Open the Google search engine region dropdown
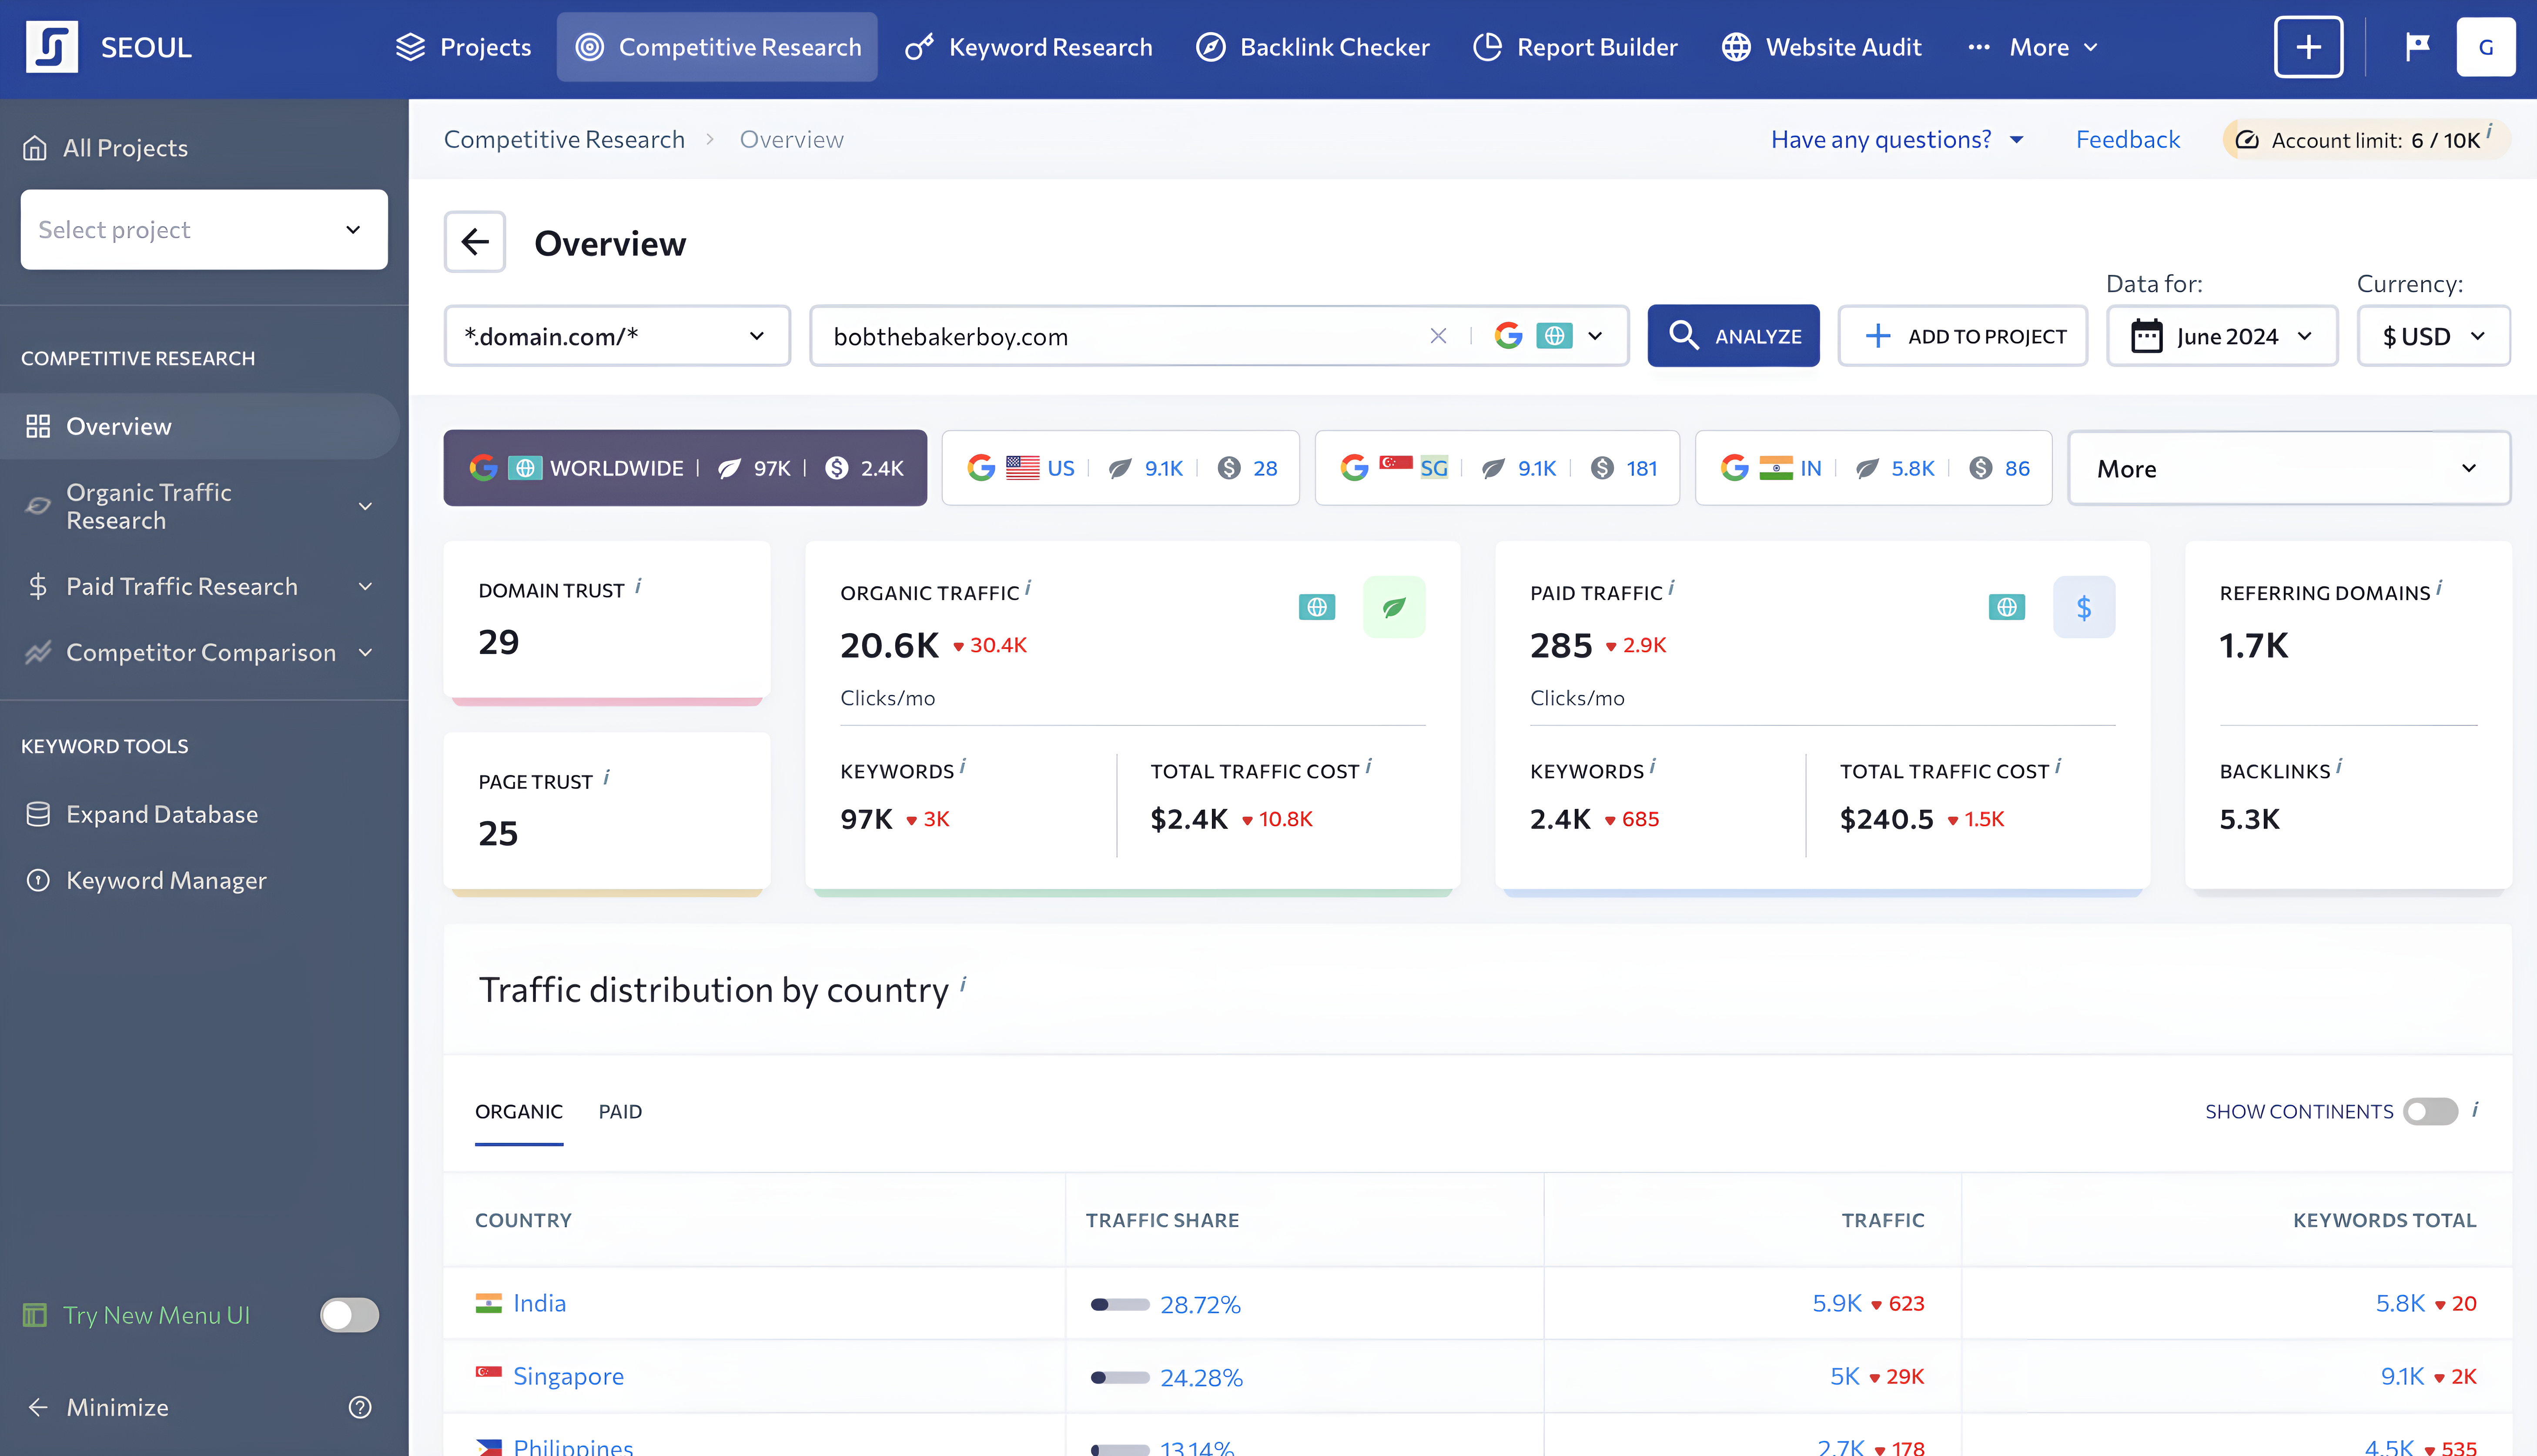This screenshot has height=1456, width=2537. pos(1548,336)
